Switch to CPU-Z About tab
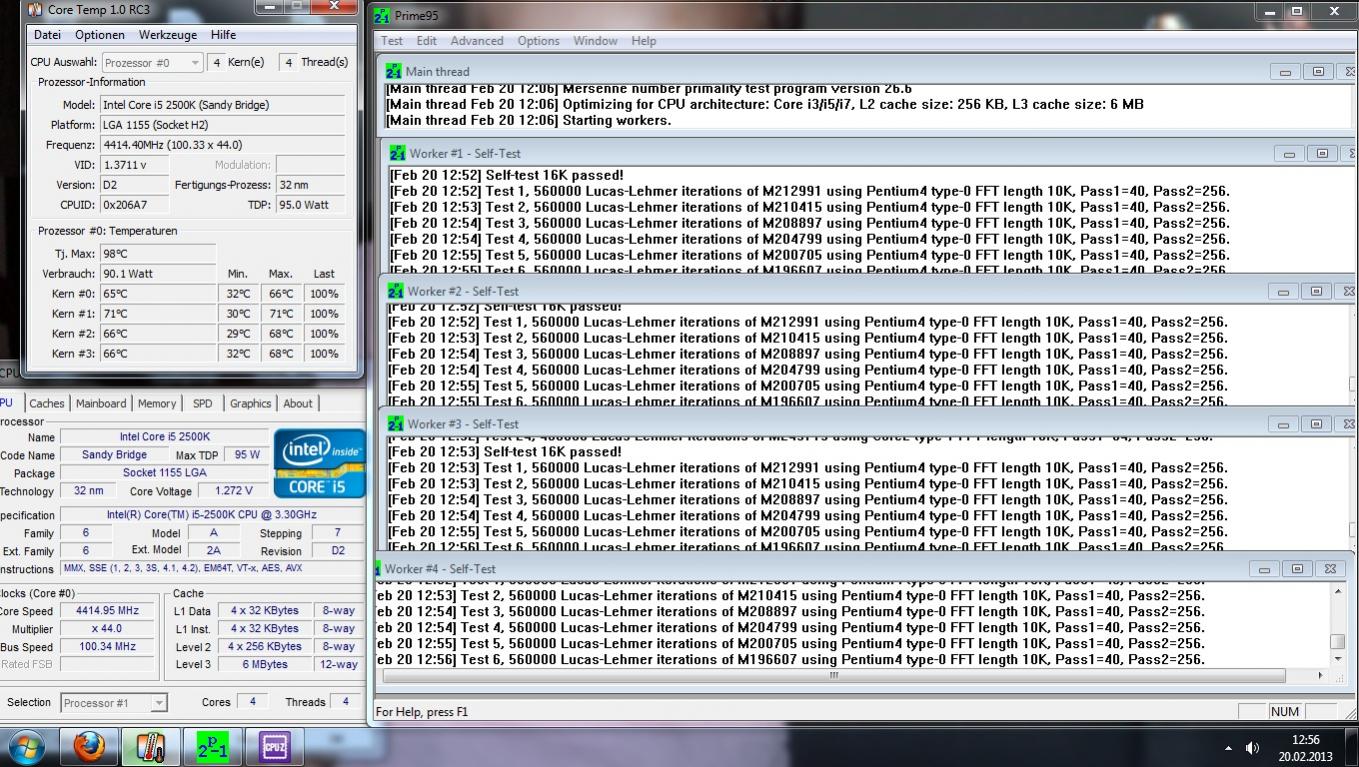The height and width of the screenshot is (767, 1359). click(x=298, y=403)
